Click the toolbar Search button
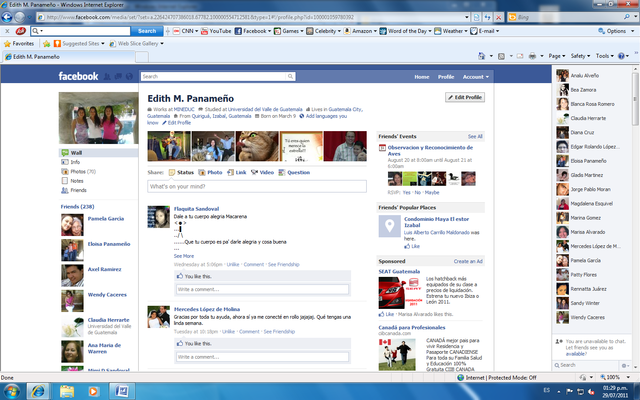Image resolution: width=640 pixels, height=400 pixels. pos(147,31)
